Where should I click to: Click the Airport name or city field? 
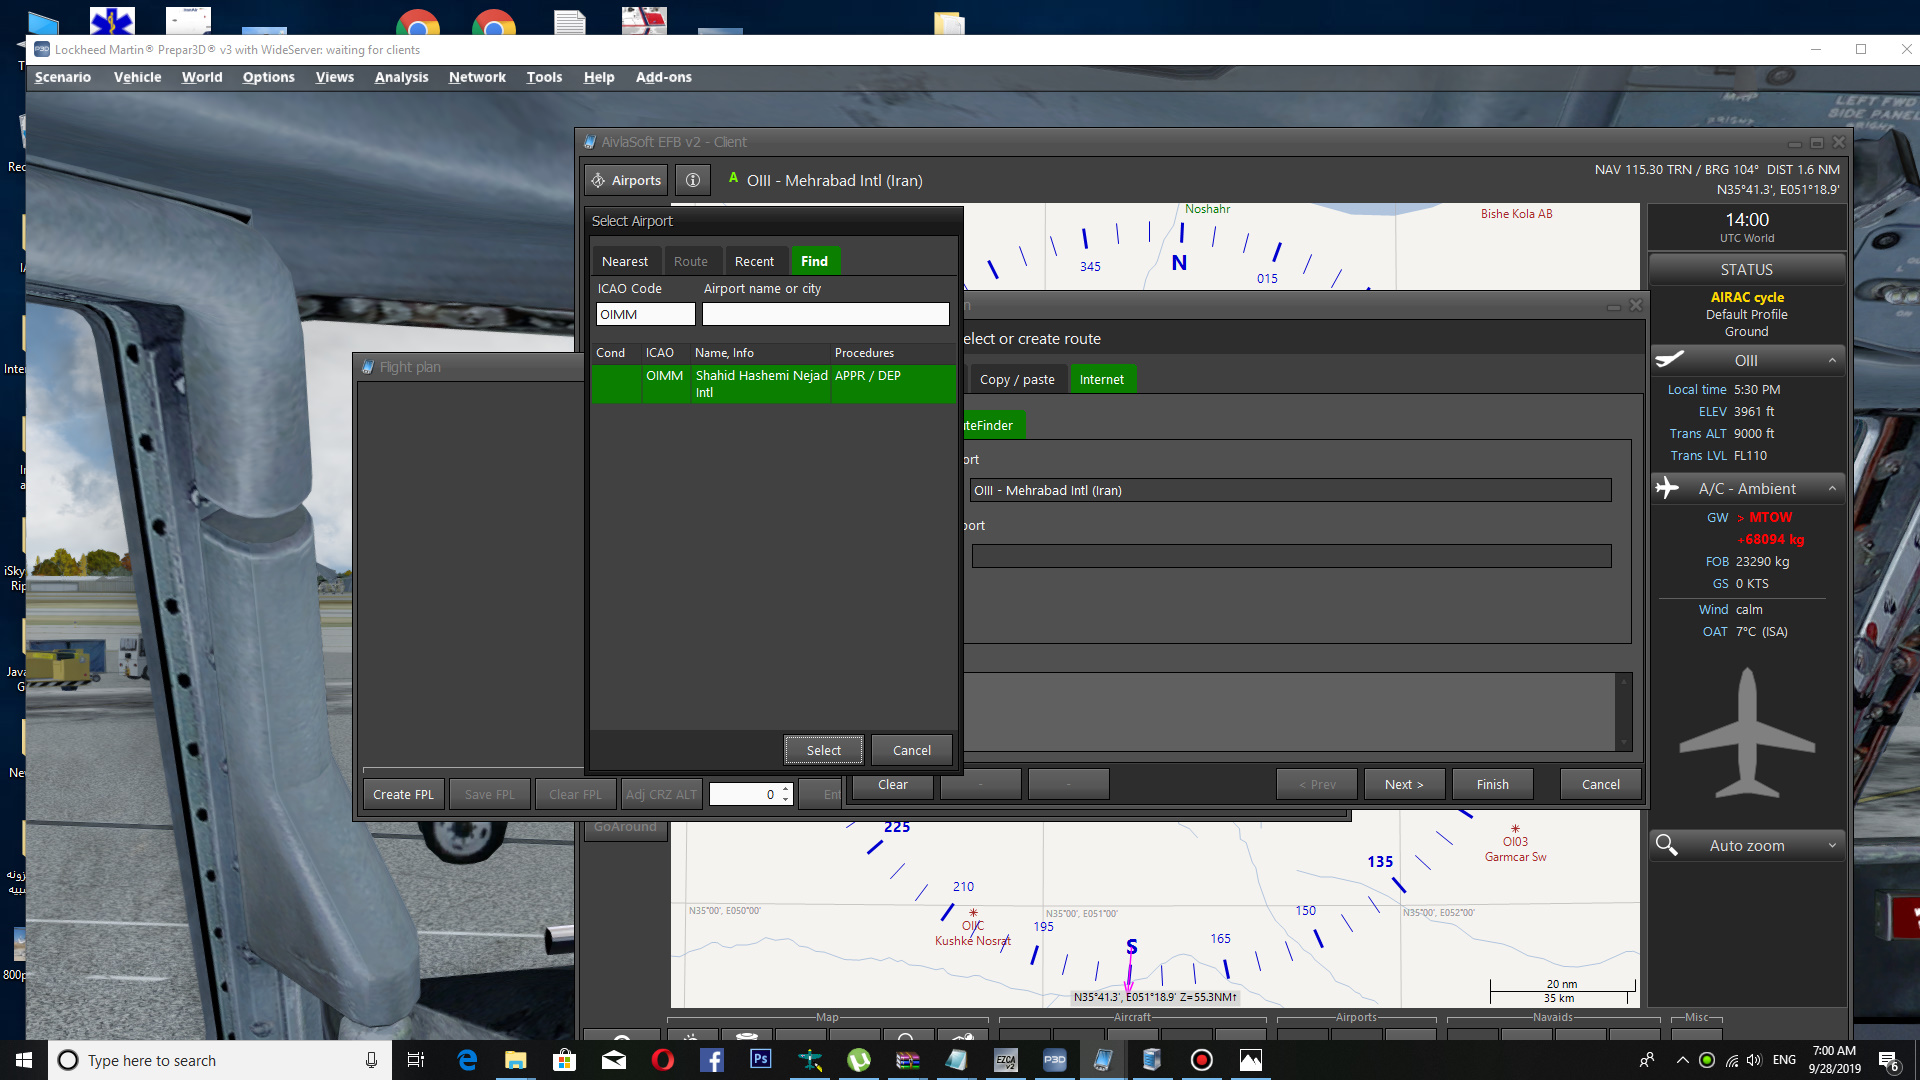tap(825, 314)
